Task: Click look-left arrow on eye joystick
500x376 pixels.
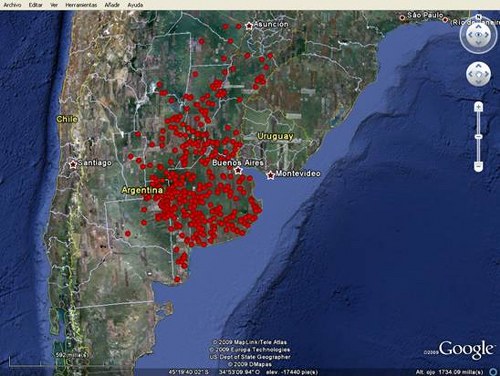Action: pyautogui.click(x=470, y=35)
